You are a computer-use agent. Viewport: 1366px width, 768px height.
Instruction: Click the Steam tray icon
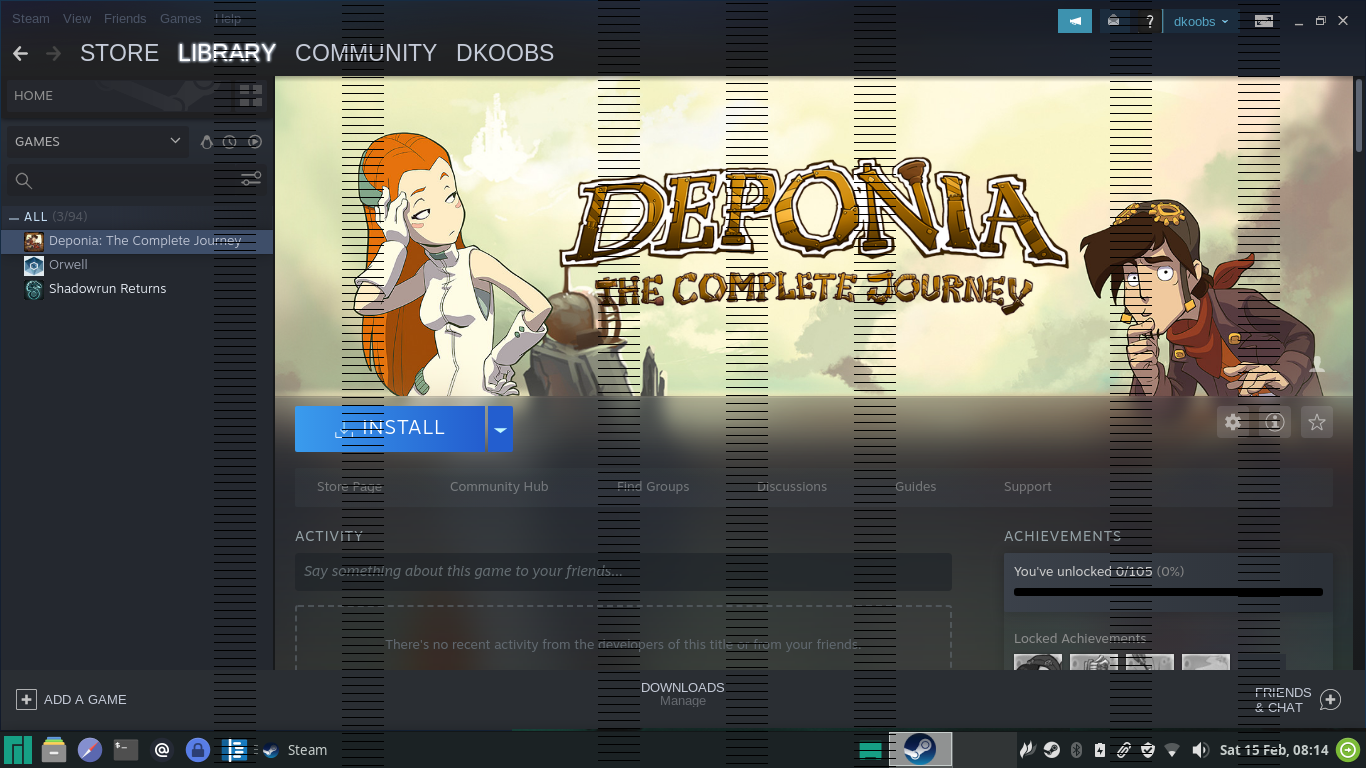(x=1051, y=750)
